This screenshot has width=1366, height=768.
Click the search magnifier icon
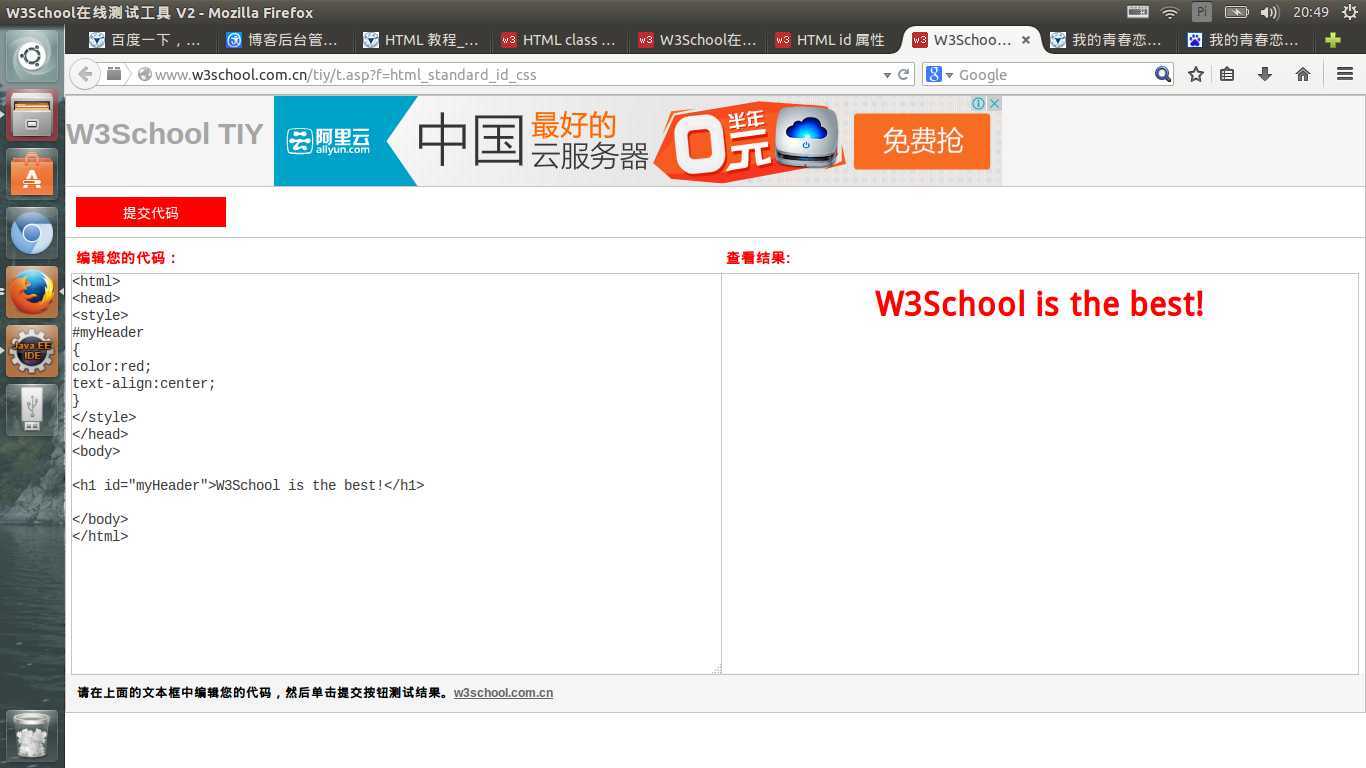pyautogui.click(x=1162, y=74)
